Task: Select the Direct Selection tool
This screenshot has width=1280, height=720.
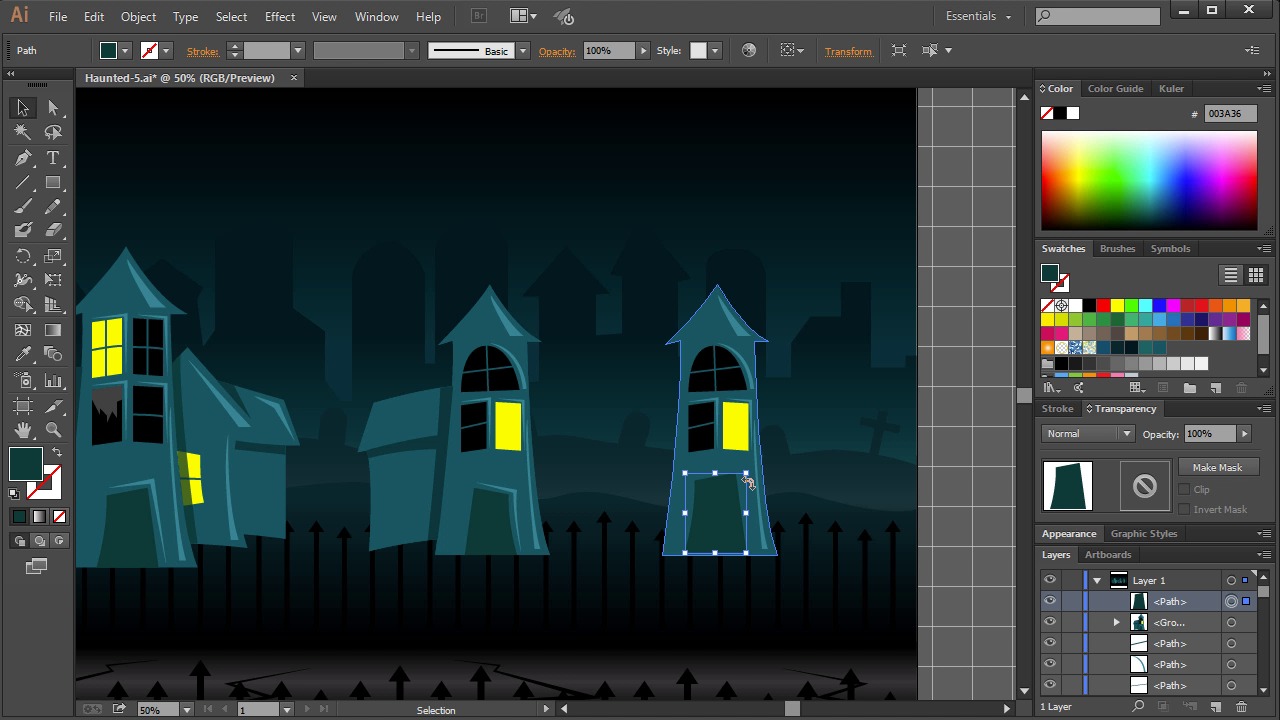Action: (53, 108)
